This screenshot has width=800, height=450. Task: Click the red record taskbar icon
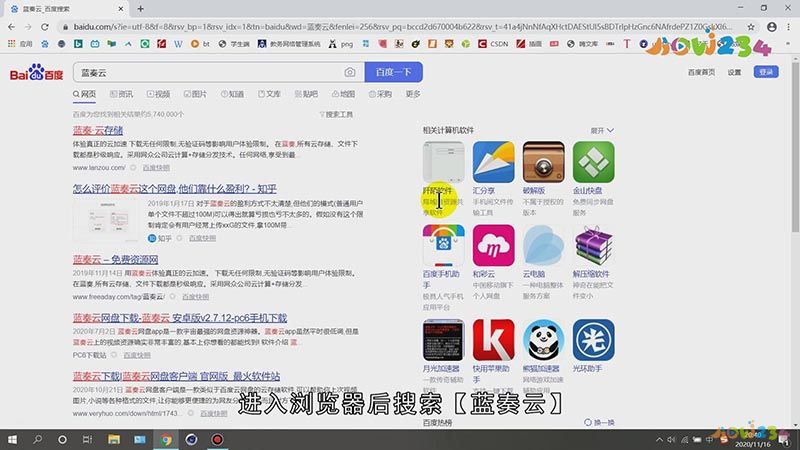coord(217,439)
